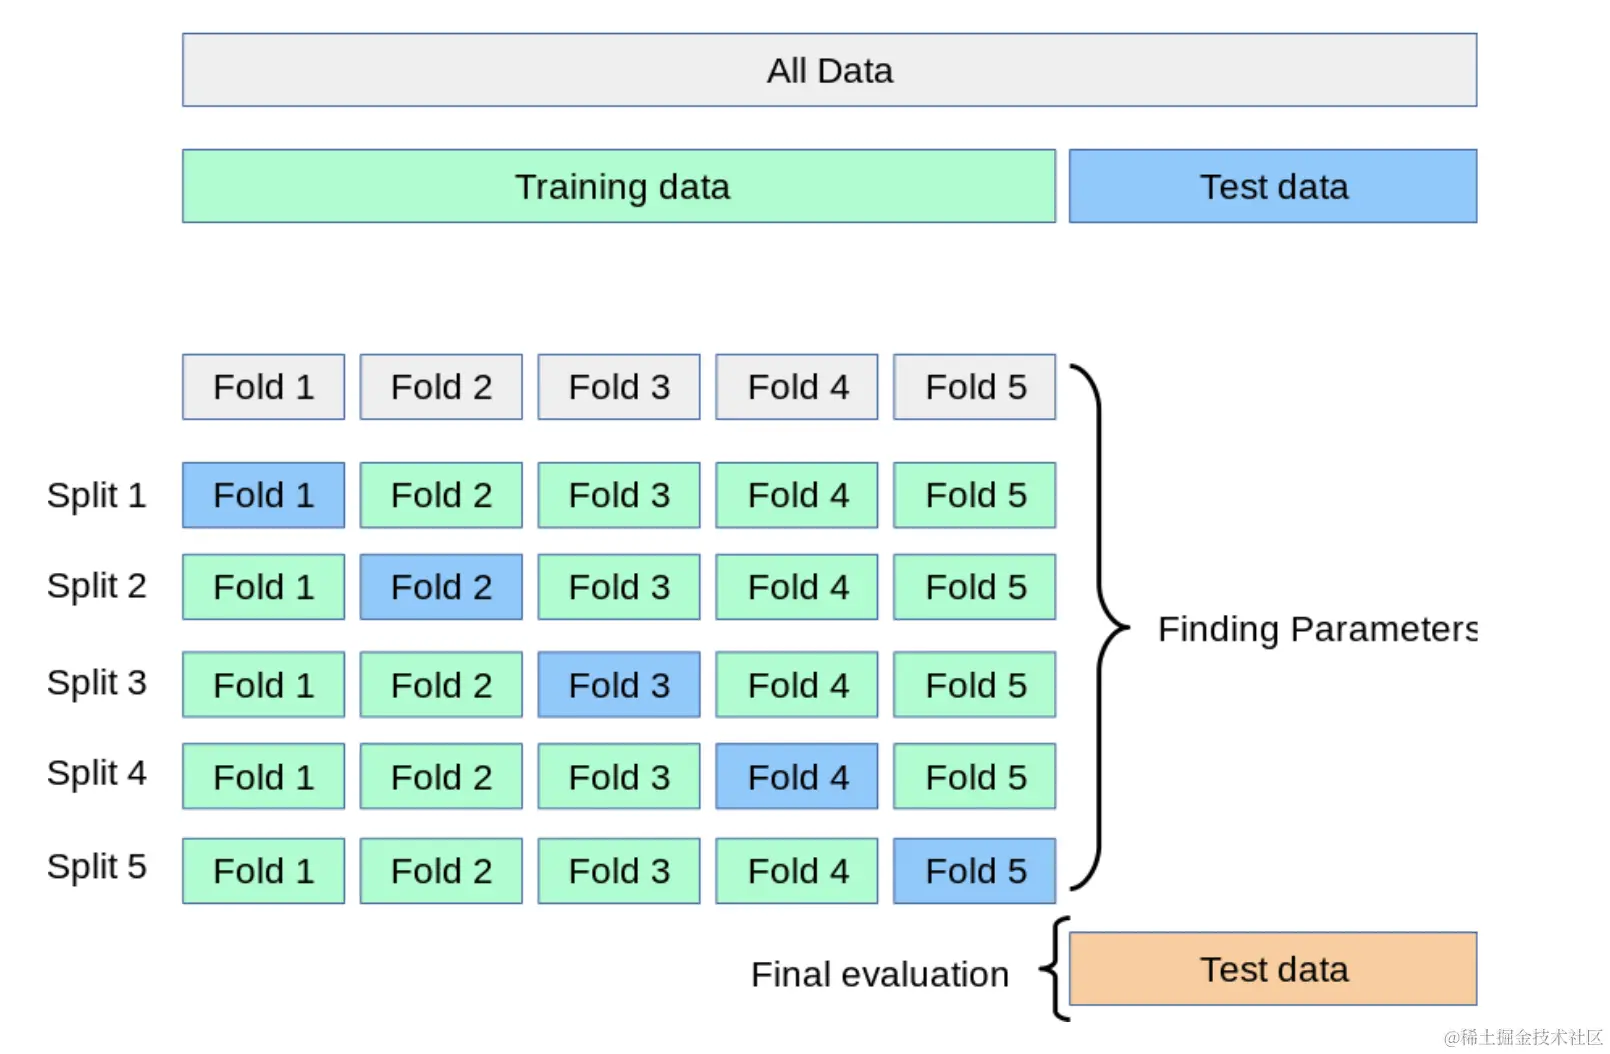Click the gray Fold 3 header box
The image size is (1610, 1054).
(619, 387)
